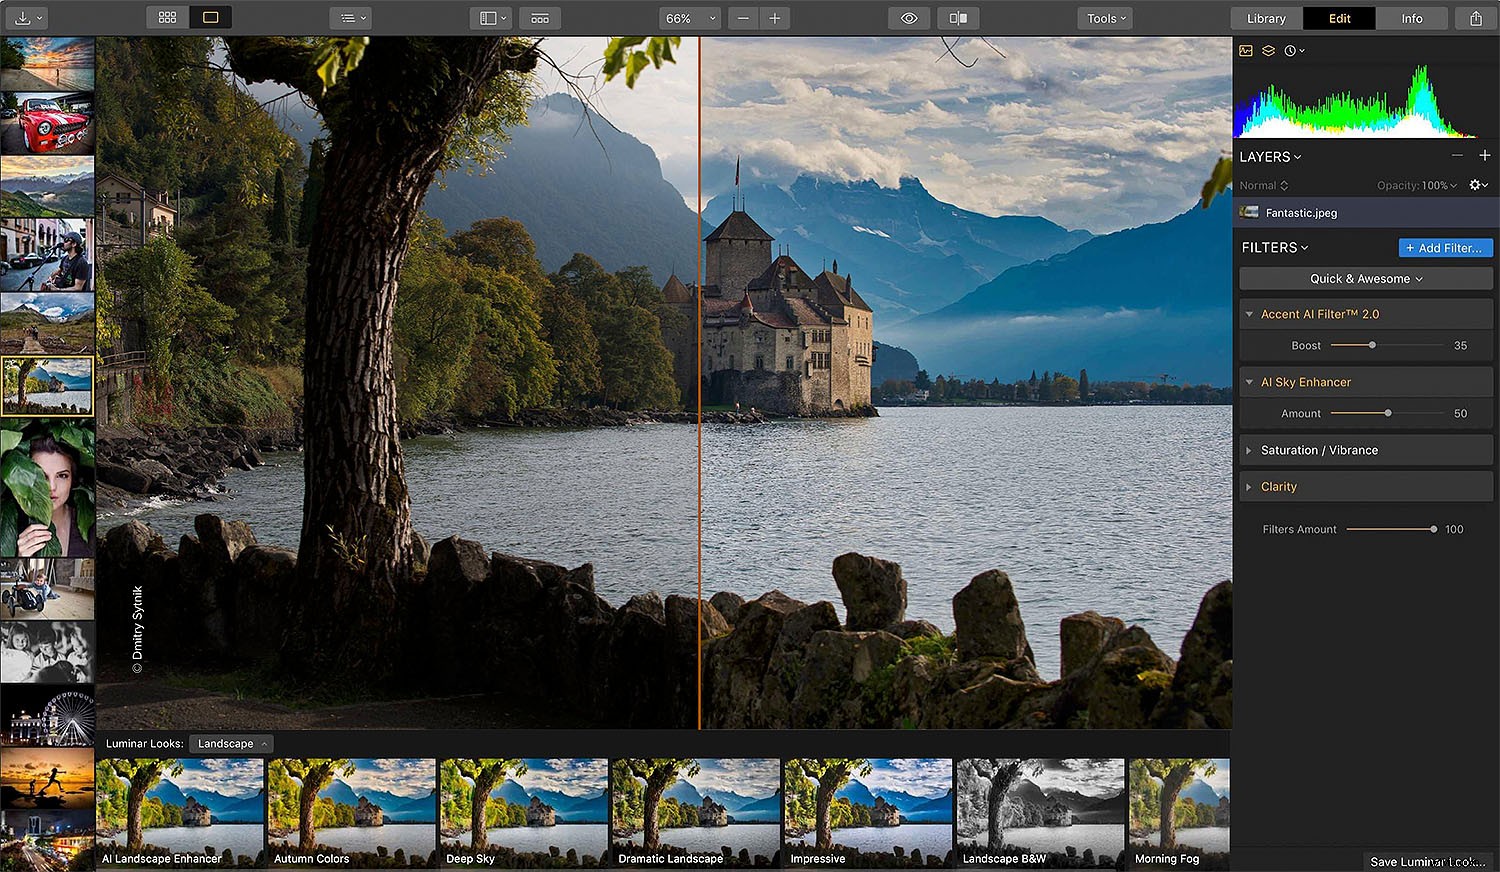Switch to the Library tab
Viewport: 1500px width, 872px height.
[x=1265, y=18]
